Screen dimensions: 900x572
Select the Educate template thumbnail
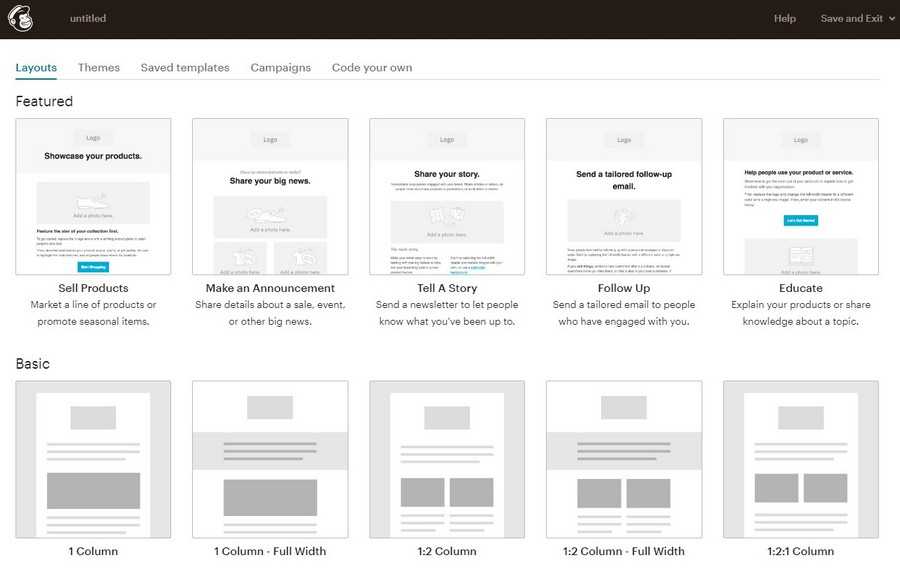tap(801, 197)
